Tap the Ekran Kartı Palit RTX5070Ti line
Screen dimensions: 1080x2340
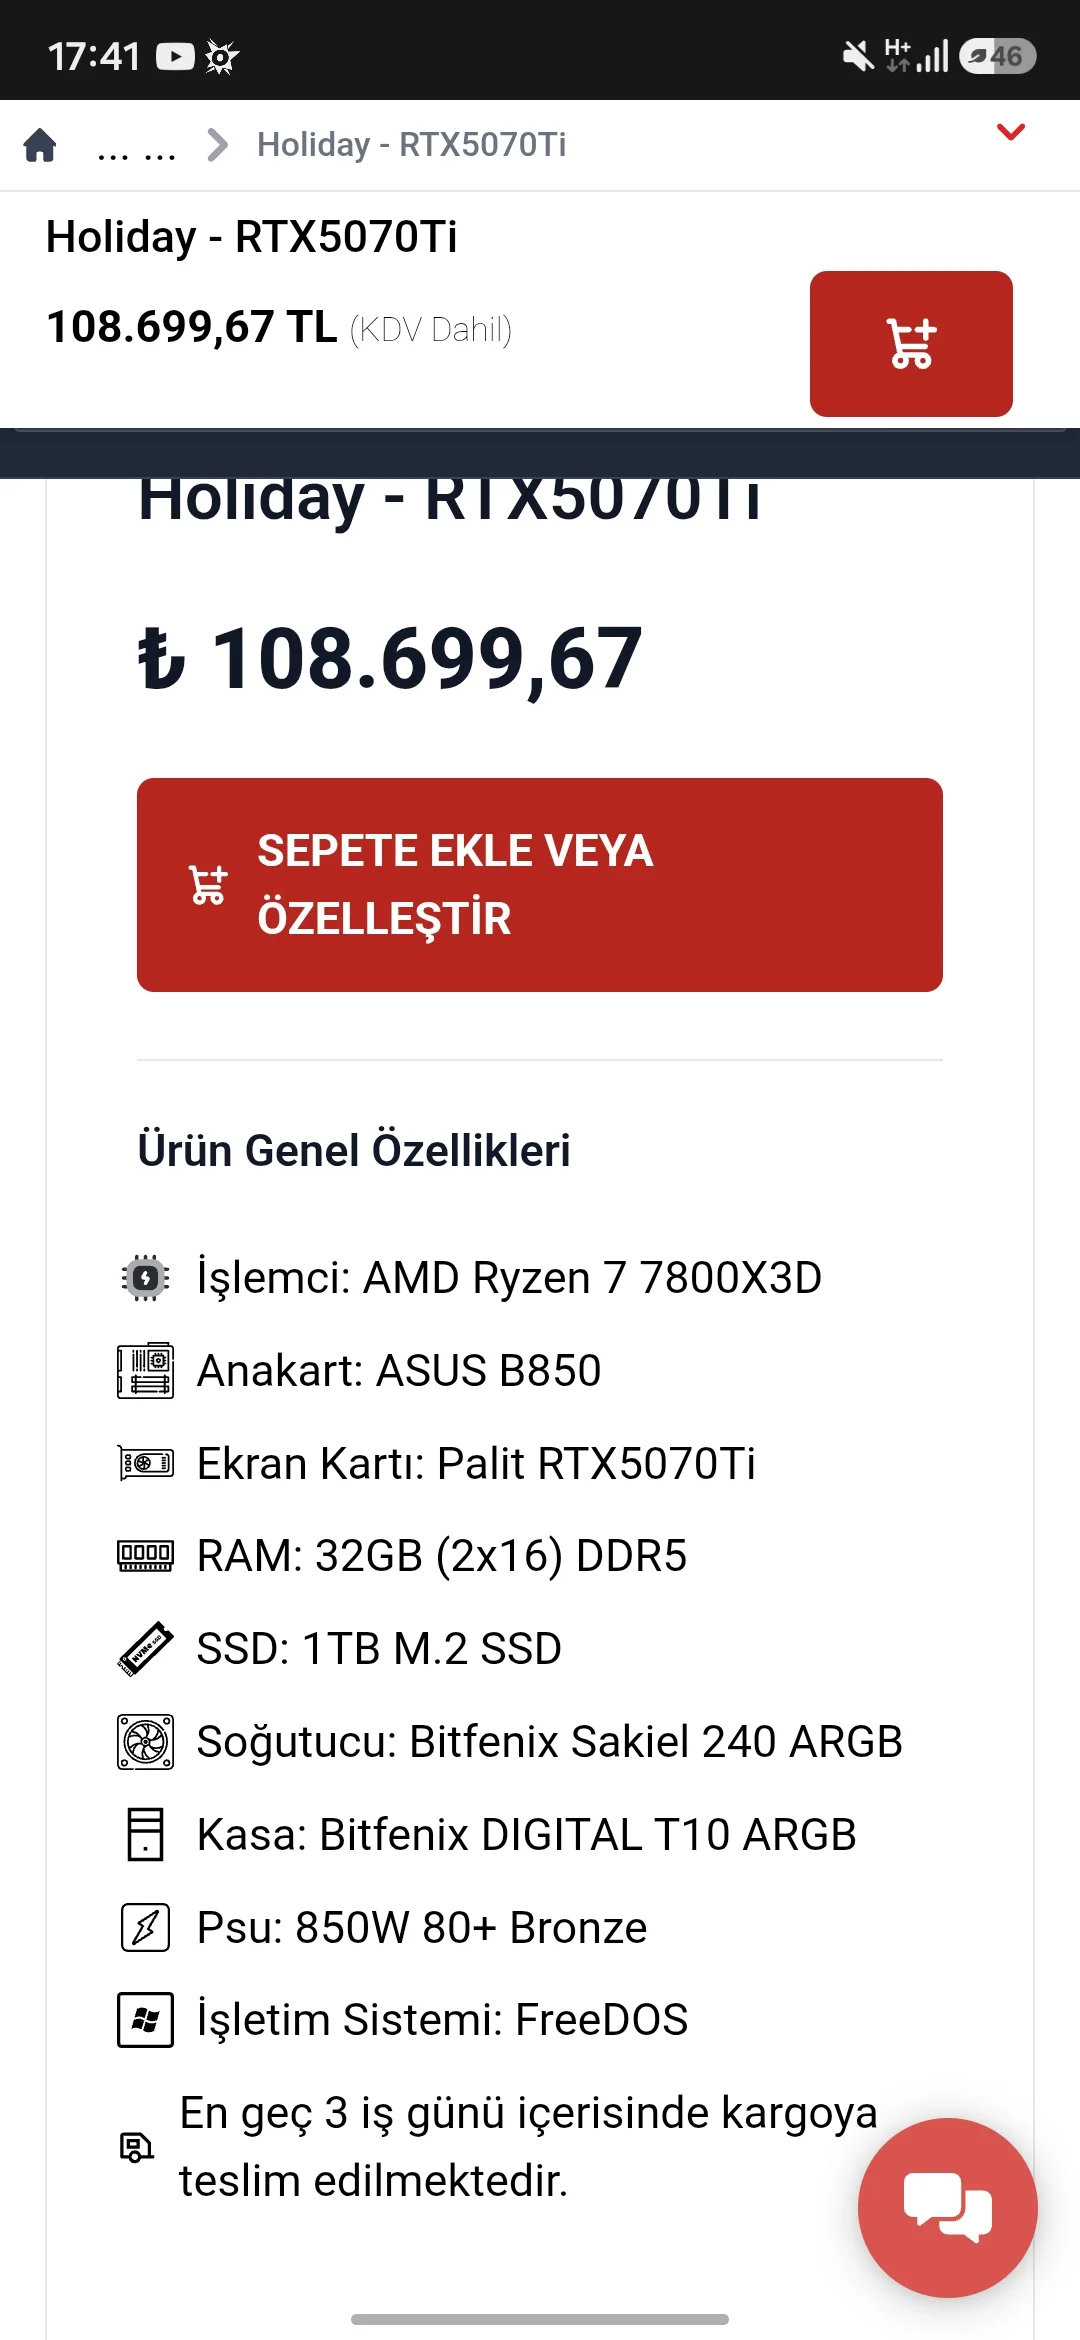point(476,1463)
